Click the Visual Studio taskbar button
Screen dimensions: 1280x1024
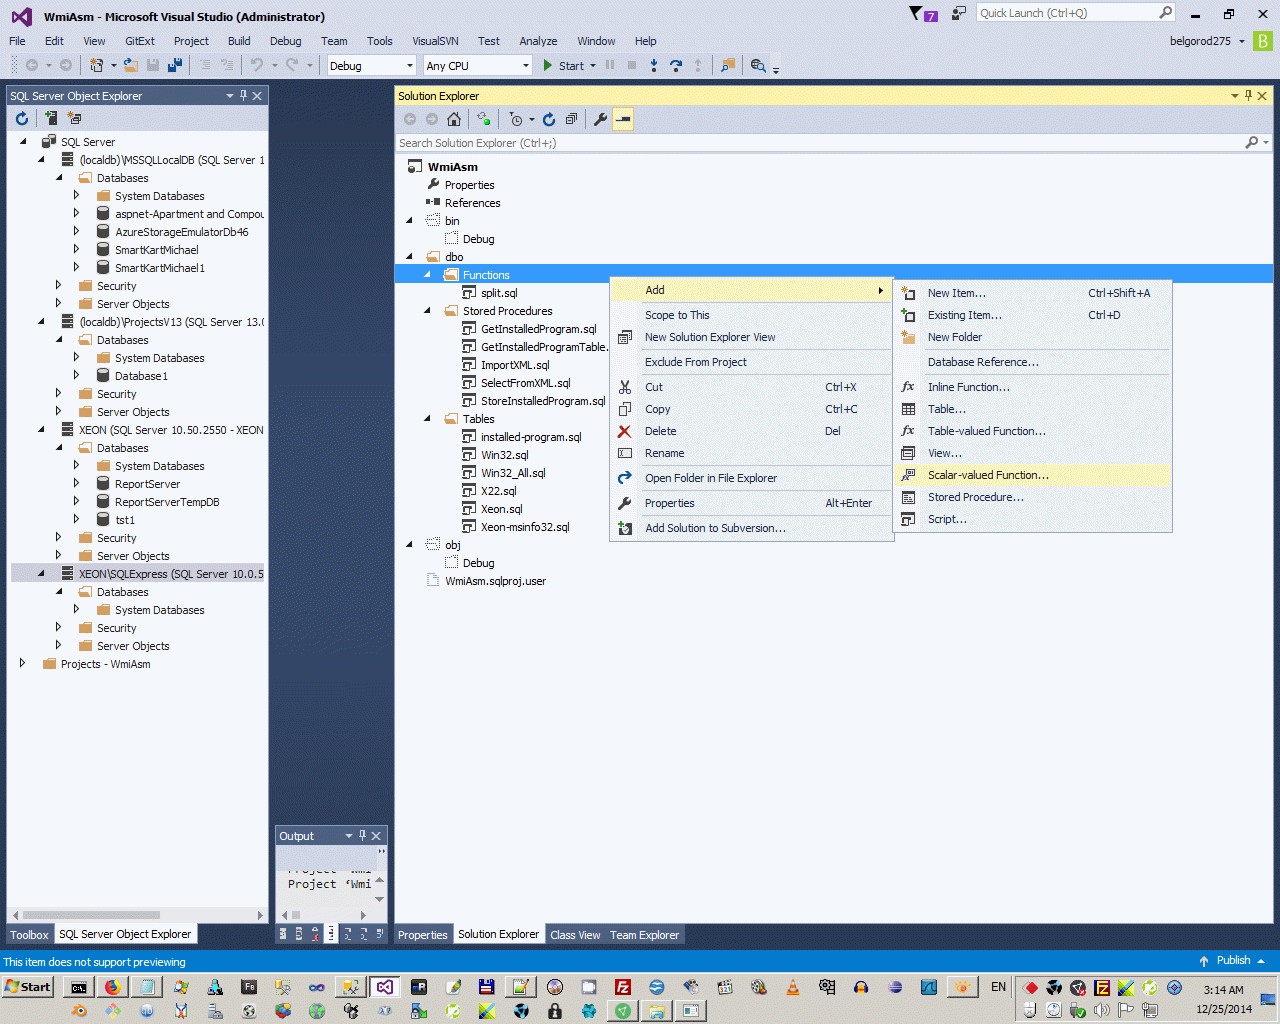tap(384, 987)
